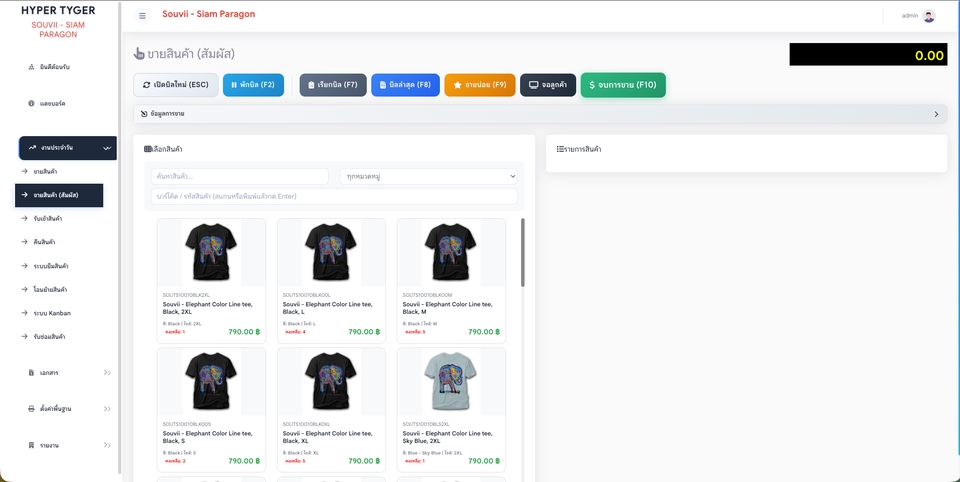Screen dimensions: 960x482
Task: Open the latest bill บิลล่าสุด (F8)
Action: click(405, 85)
